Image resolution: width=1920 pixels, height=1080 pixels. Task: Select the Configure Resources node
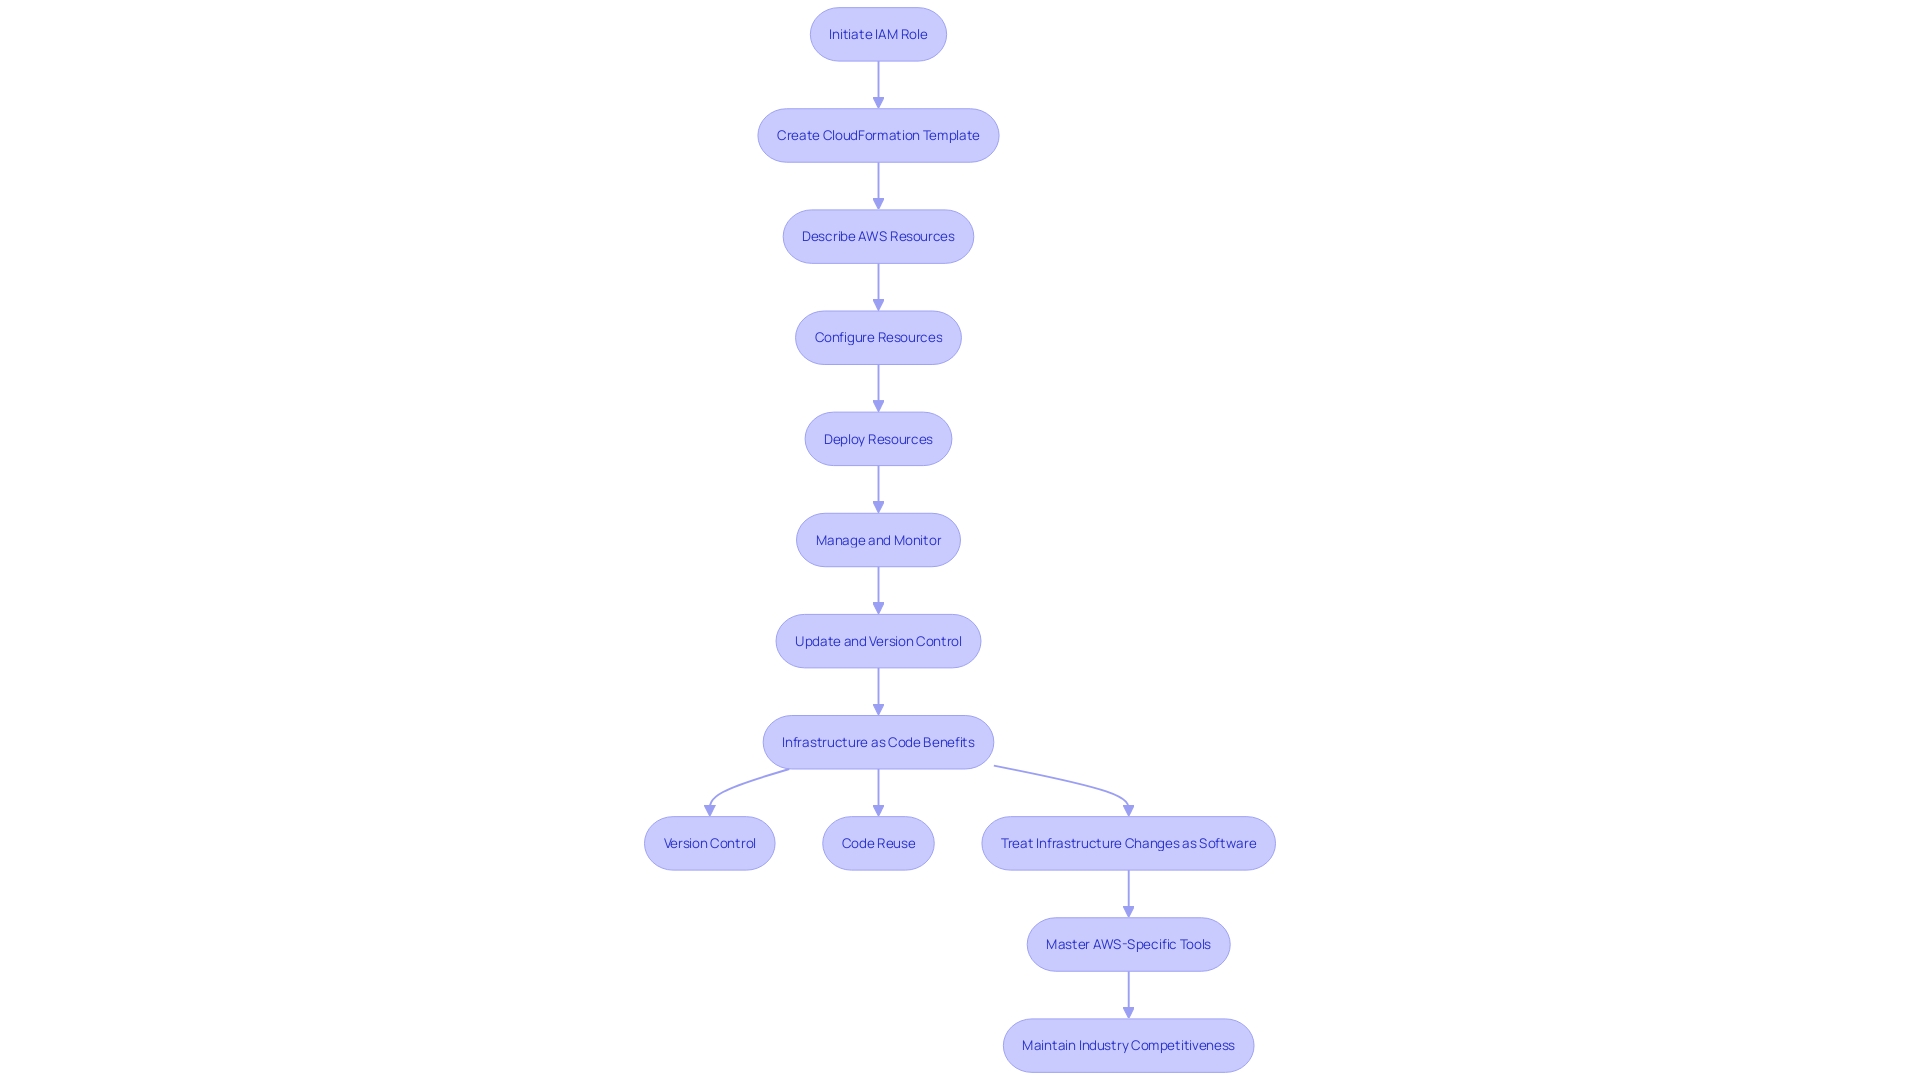click(878, 336)
